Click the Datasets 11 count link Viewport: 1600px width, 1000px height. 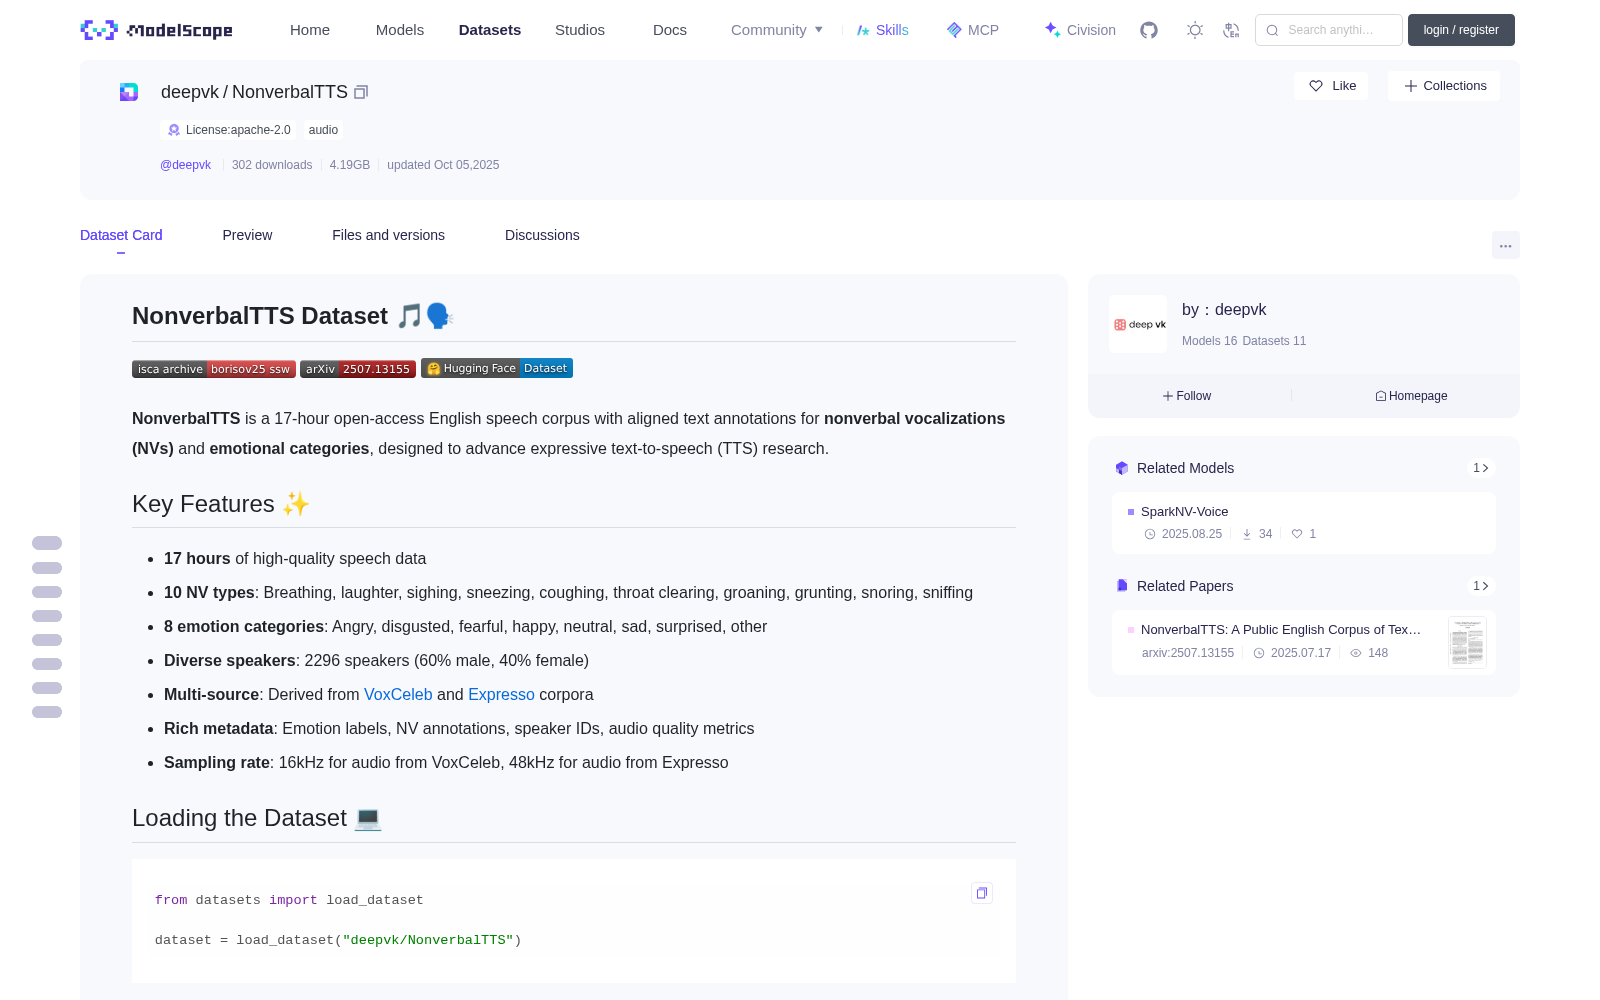[1274, 341]
